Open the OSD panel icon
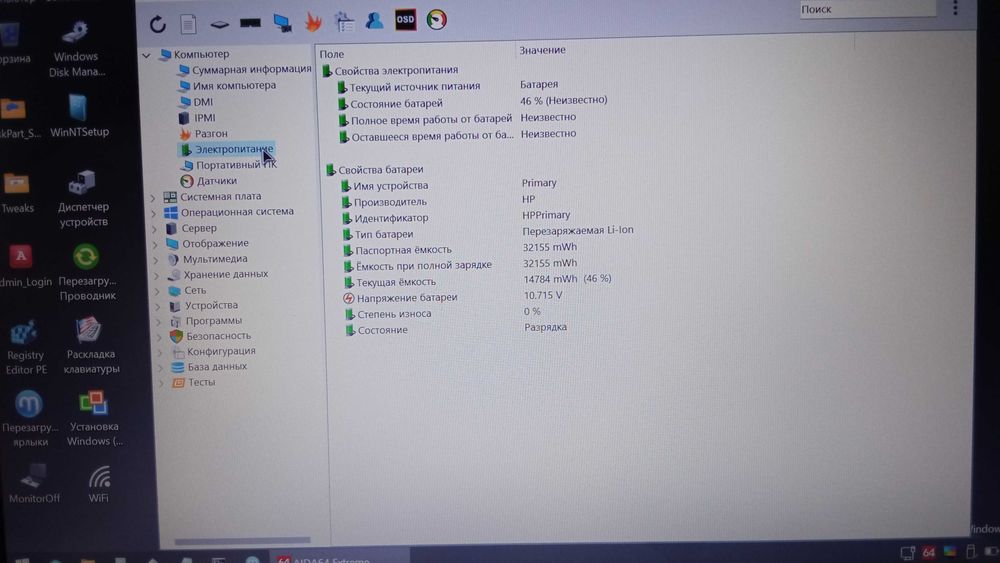 point(405,20)
